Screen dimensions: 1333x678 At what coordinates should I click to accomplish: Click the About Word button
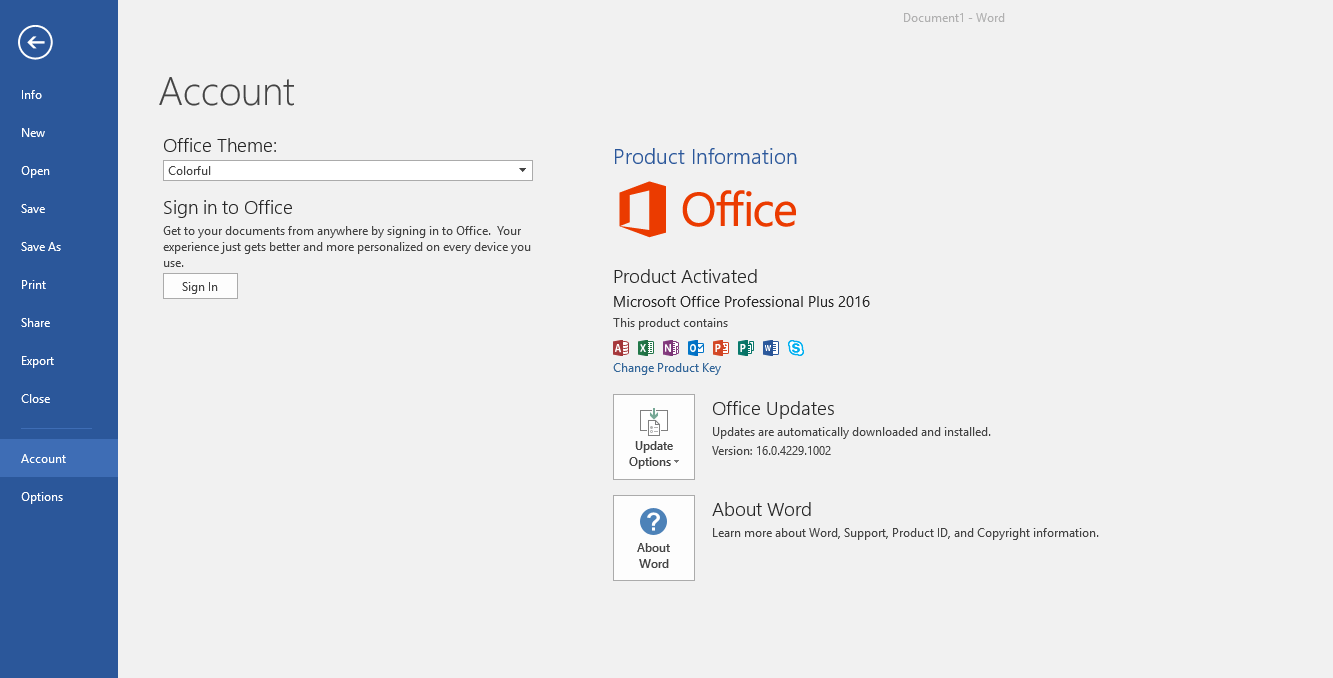pyautogui.click(x=654, y=538)
